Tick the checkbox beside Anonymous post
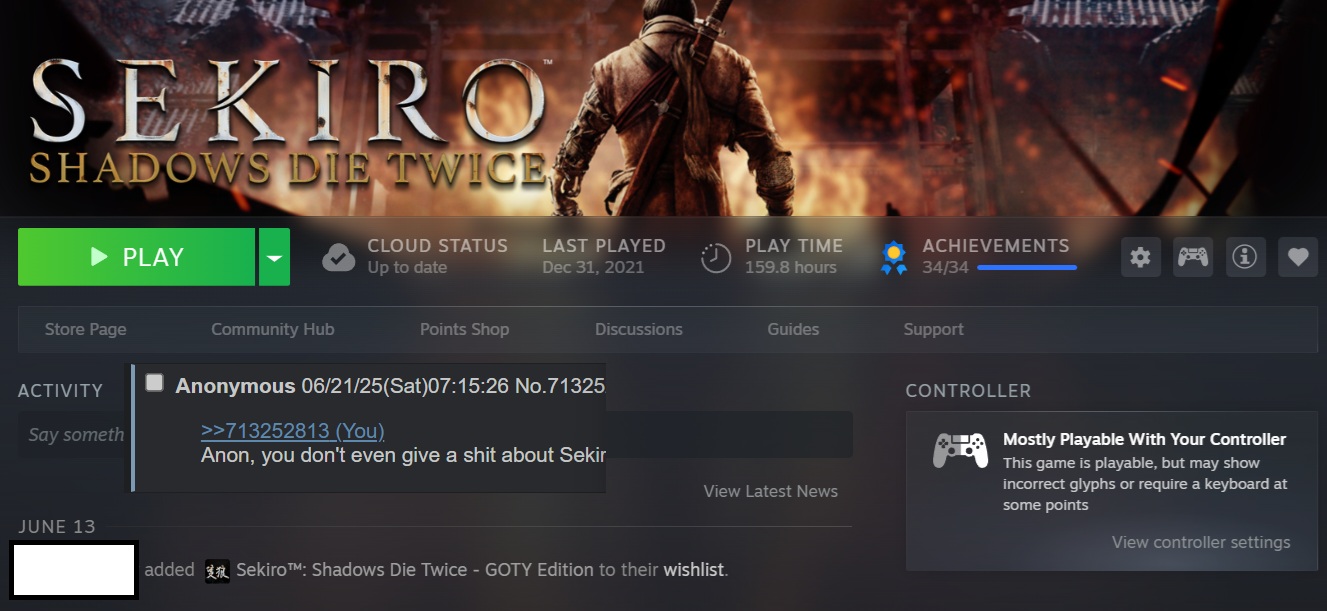This screenshot has height=611, width=1327. [154, 382]
